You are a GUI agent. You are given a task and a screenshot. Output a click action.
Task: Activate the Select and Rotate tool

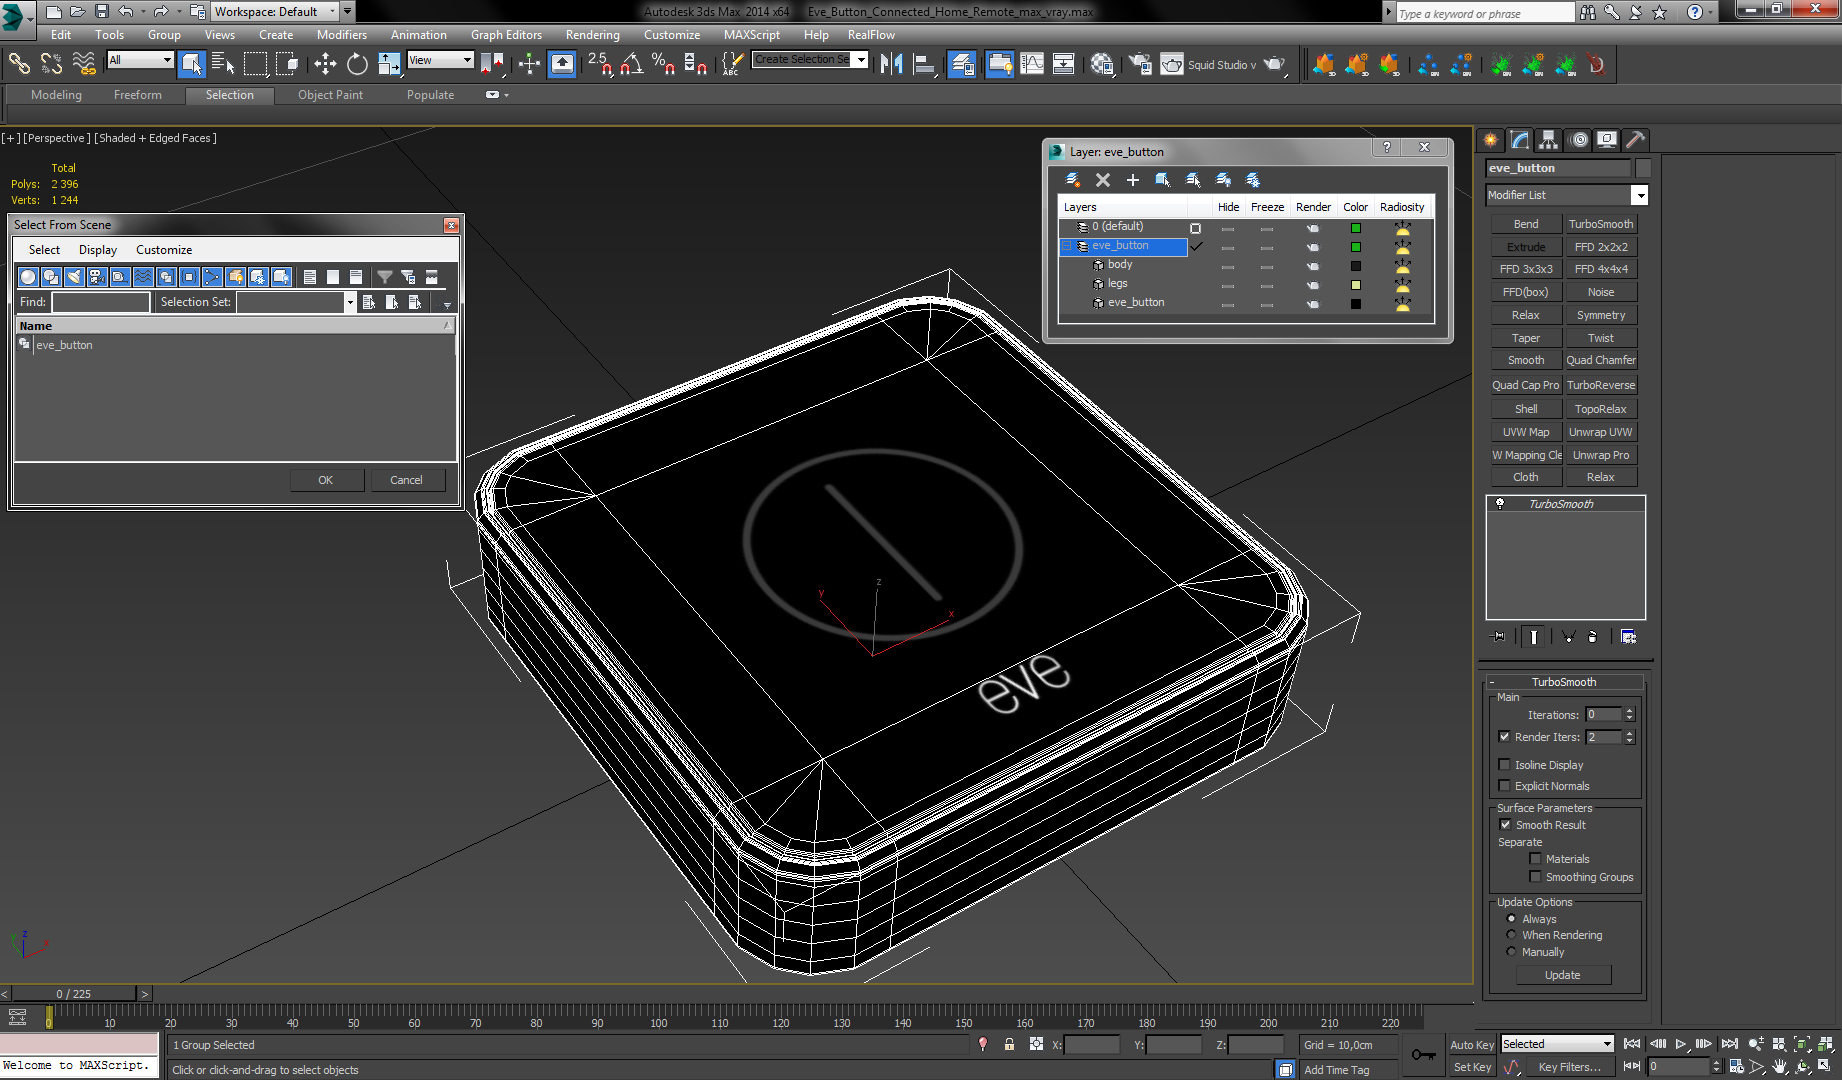357,64
